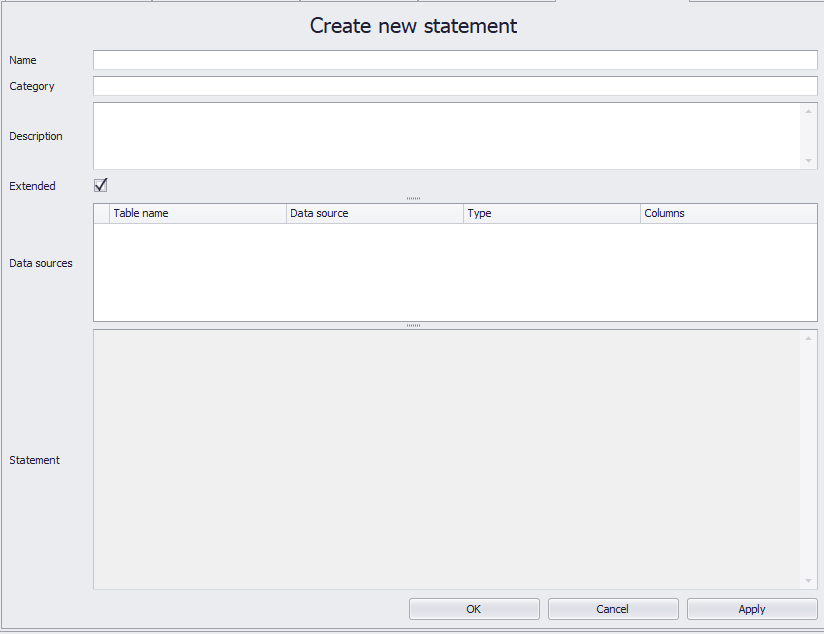Click the Cancel button
Image resolution: width=824 pixels, height=634 pixels.
613,609
